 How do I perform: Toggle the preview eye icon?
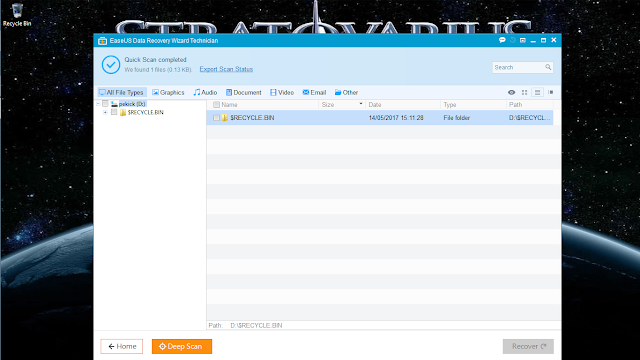point(511,93)
